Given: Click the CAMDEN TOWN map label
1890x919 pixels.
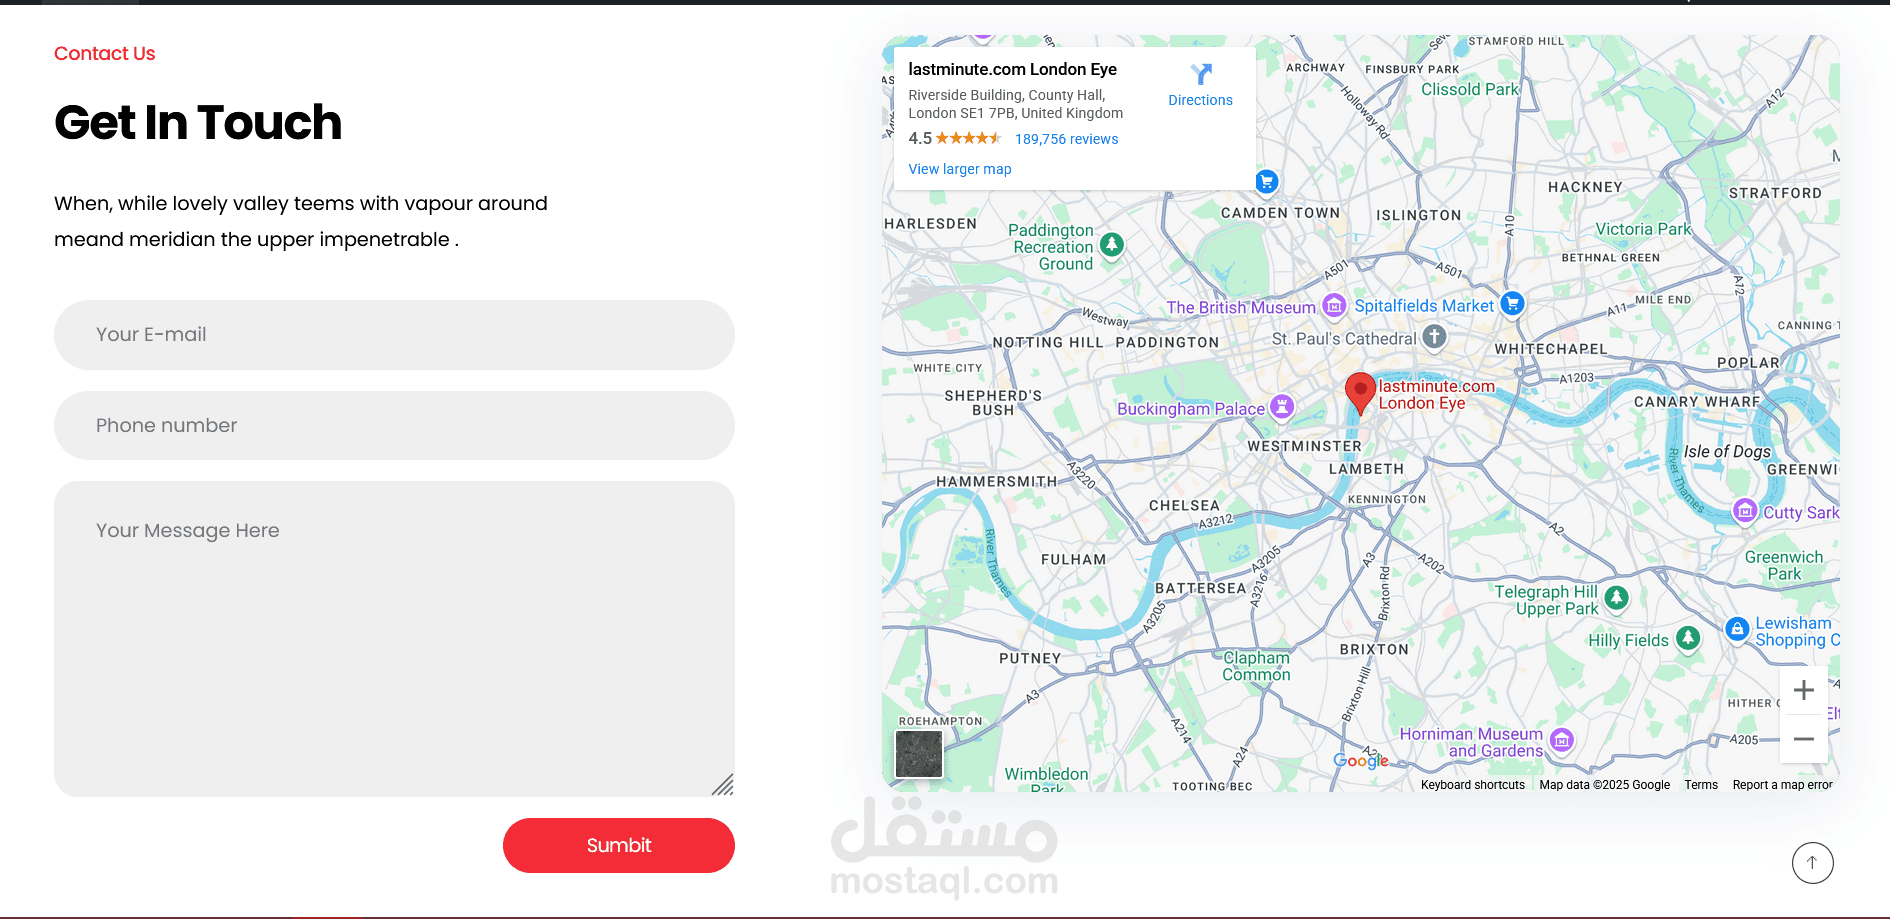Looking at the screenshot, I should (x=1281, y=213).
